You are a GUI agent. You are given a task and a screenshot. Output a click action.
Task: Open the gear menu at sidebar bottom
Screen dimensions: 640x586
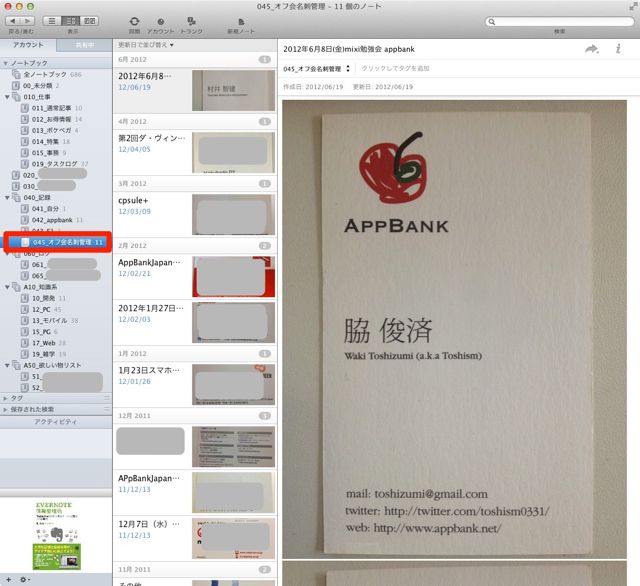pyautogui.click(x=24, y=579)
